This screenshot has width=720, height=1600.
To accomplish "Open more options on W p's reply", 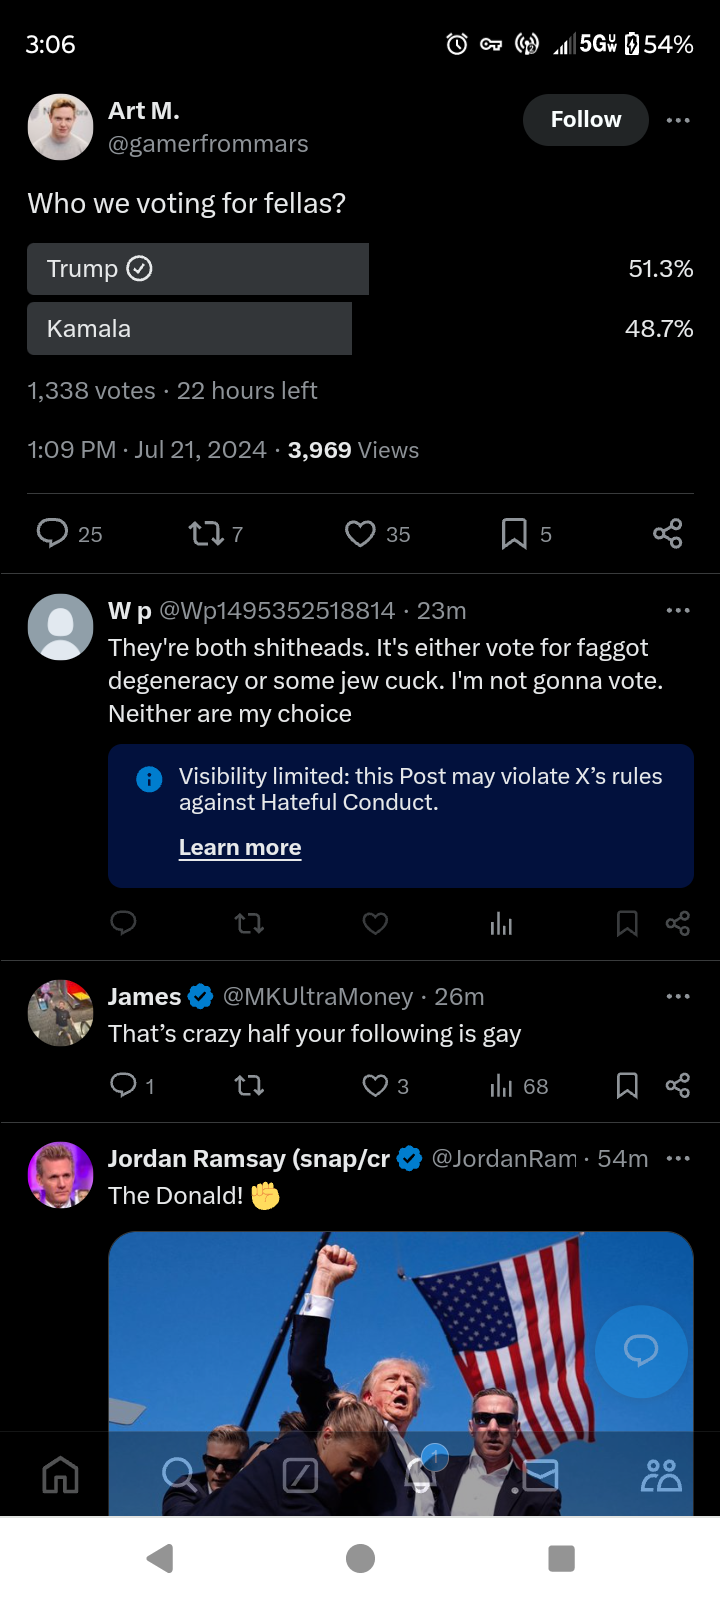I will pos(678,610).
